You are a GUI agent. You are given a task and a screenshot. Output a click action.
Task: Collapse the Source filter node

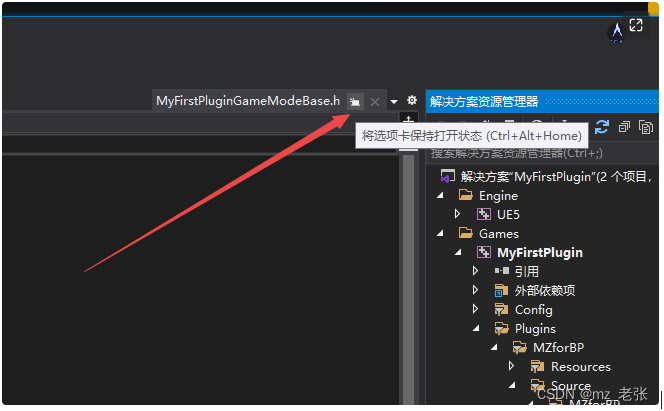tap(512, 385)
